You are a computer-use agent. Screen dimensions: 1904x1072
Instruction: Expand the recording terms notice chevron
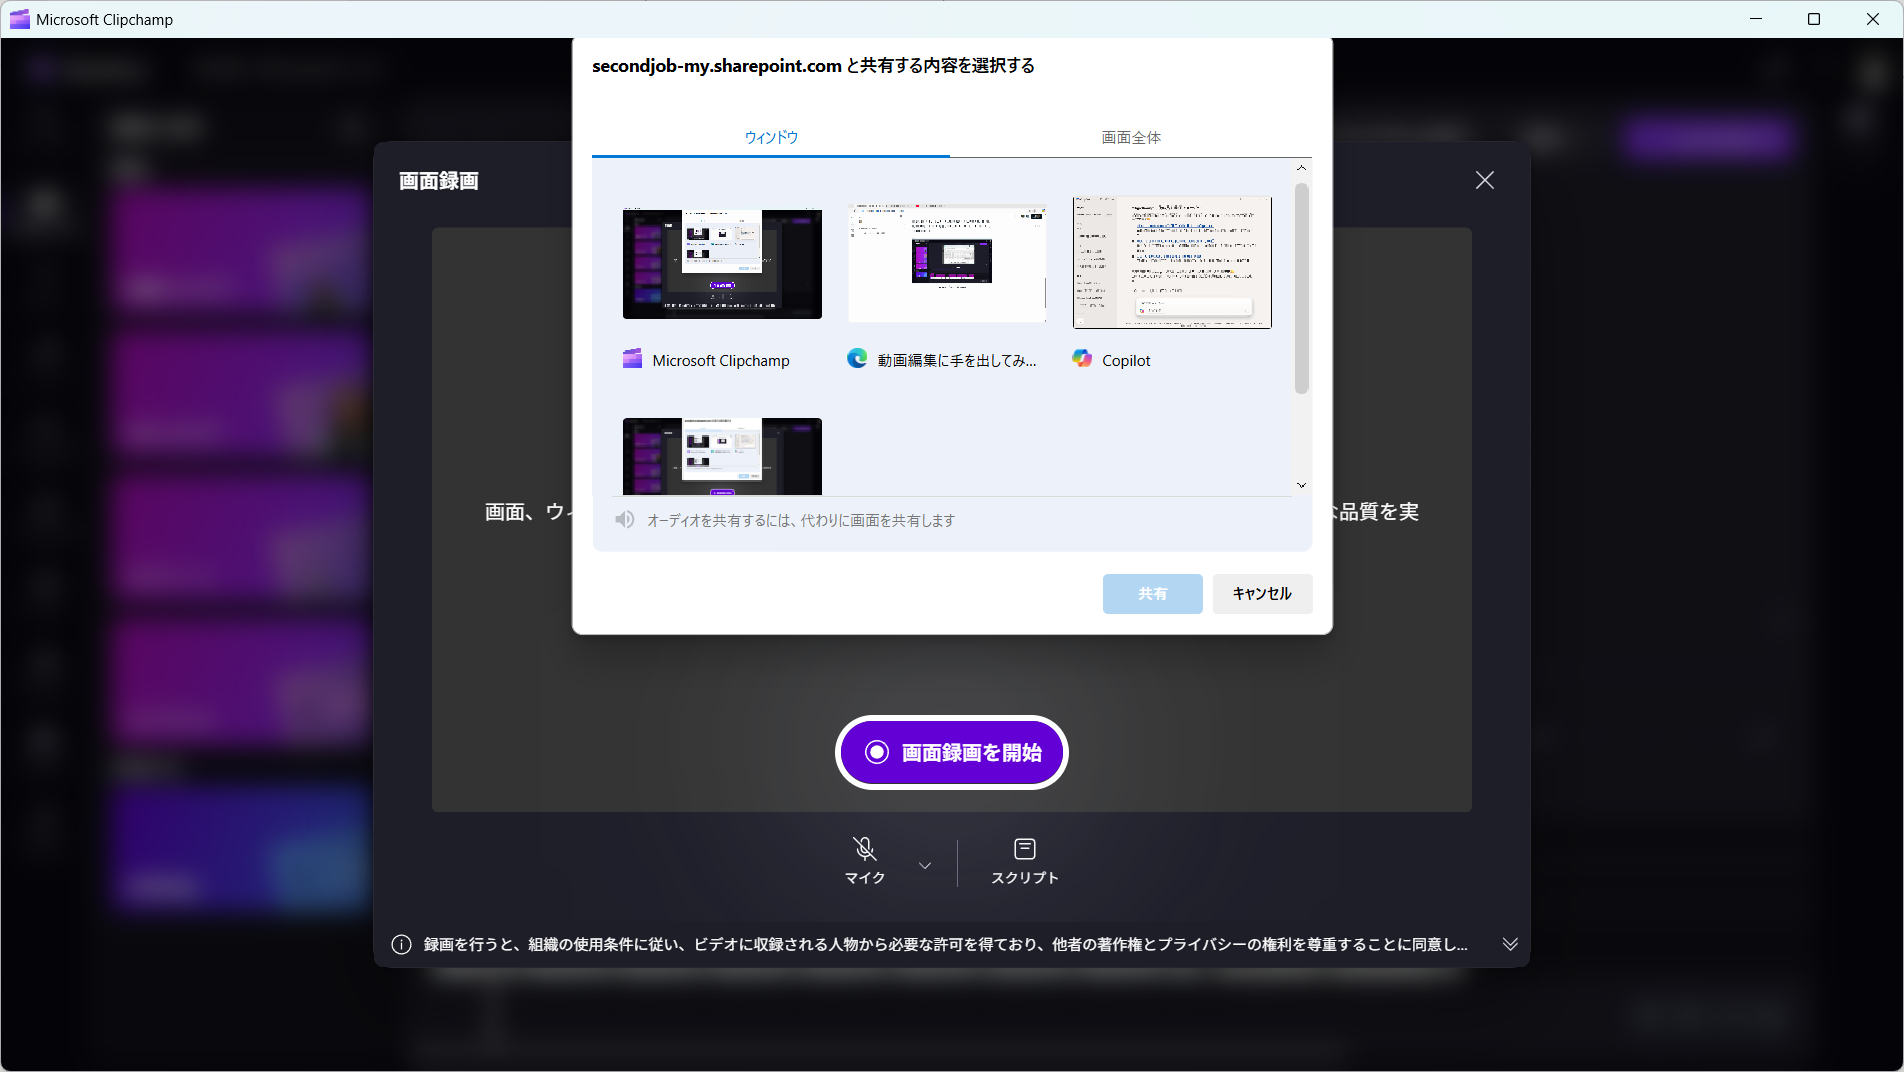click(1510, 944)
